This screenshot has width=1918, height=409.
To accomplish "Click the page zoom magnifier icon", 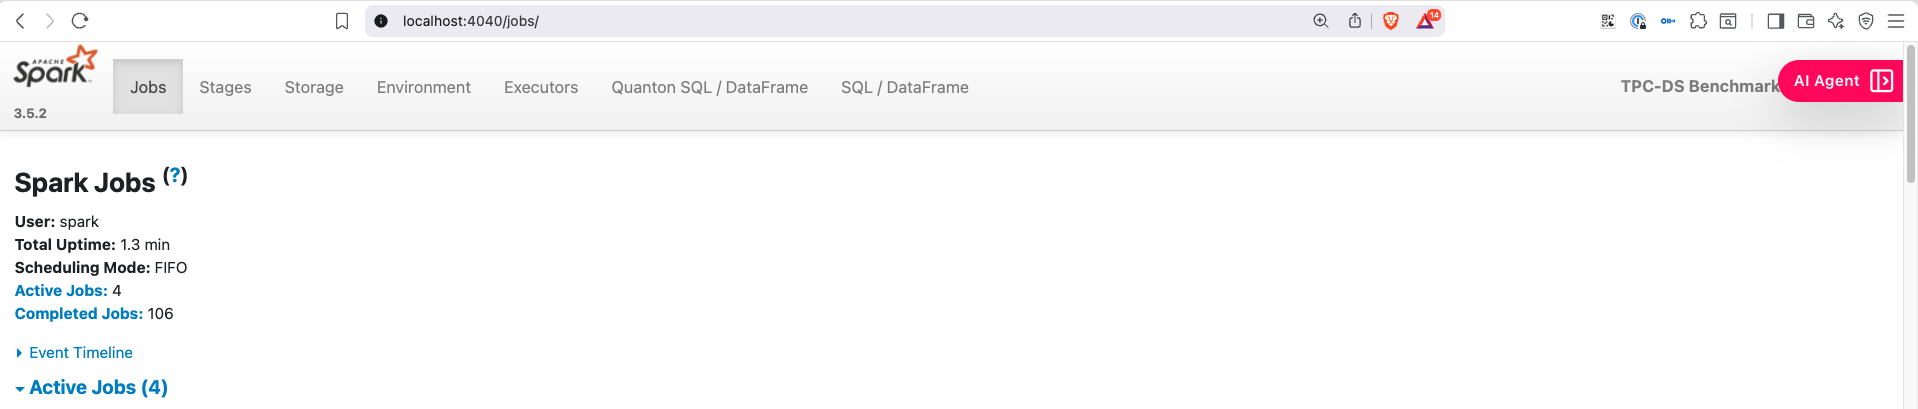I will click(x=1321, y=21).
